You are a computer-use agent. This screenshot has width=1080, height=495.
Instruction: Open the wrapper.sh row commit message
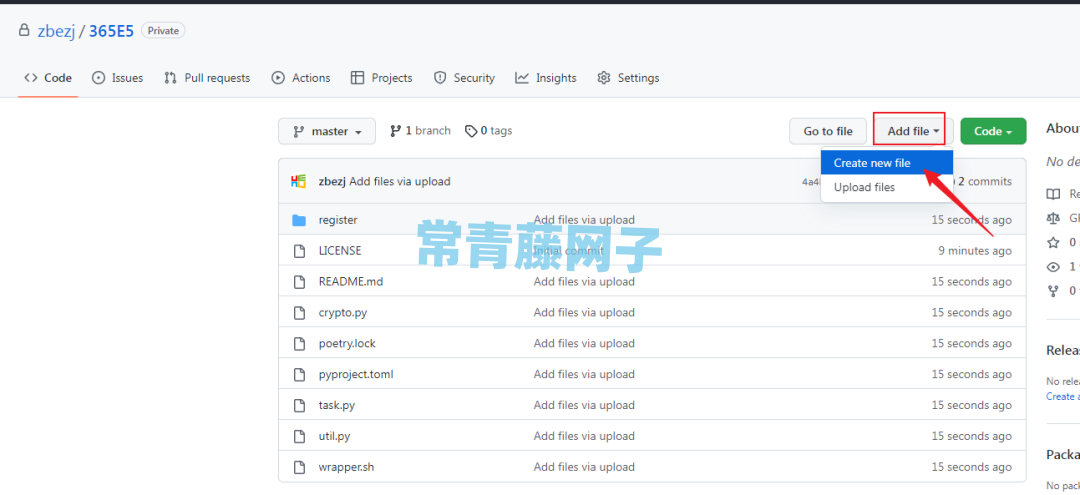pyautogui.click(x=584, y=467)
